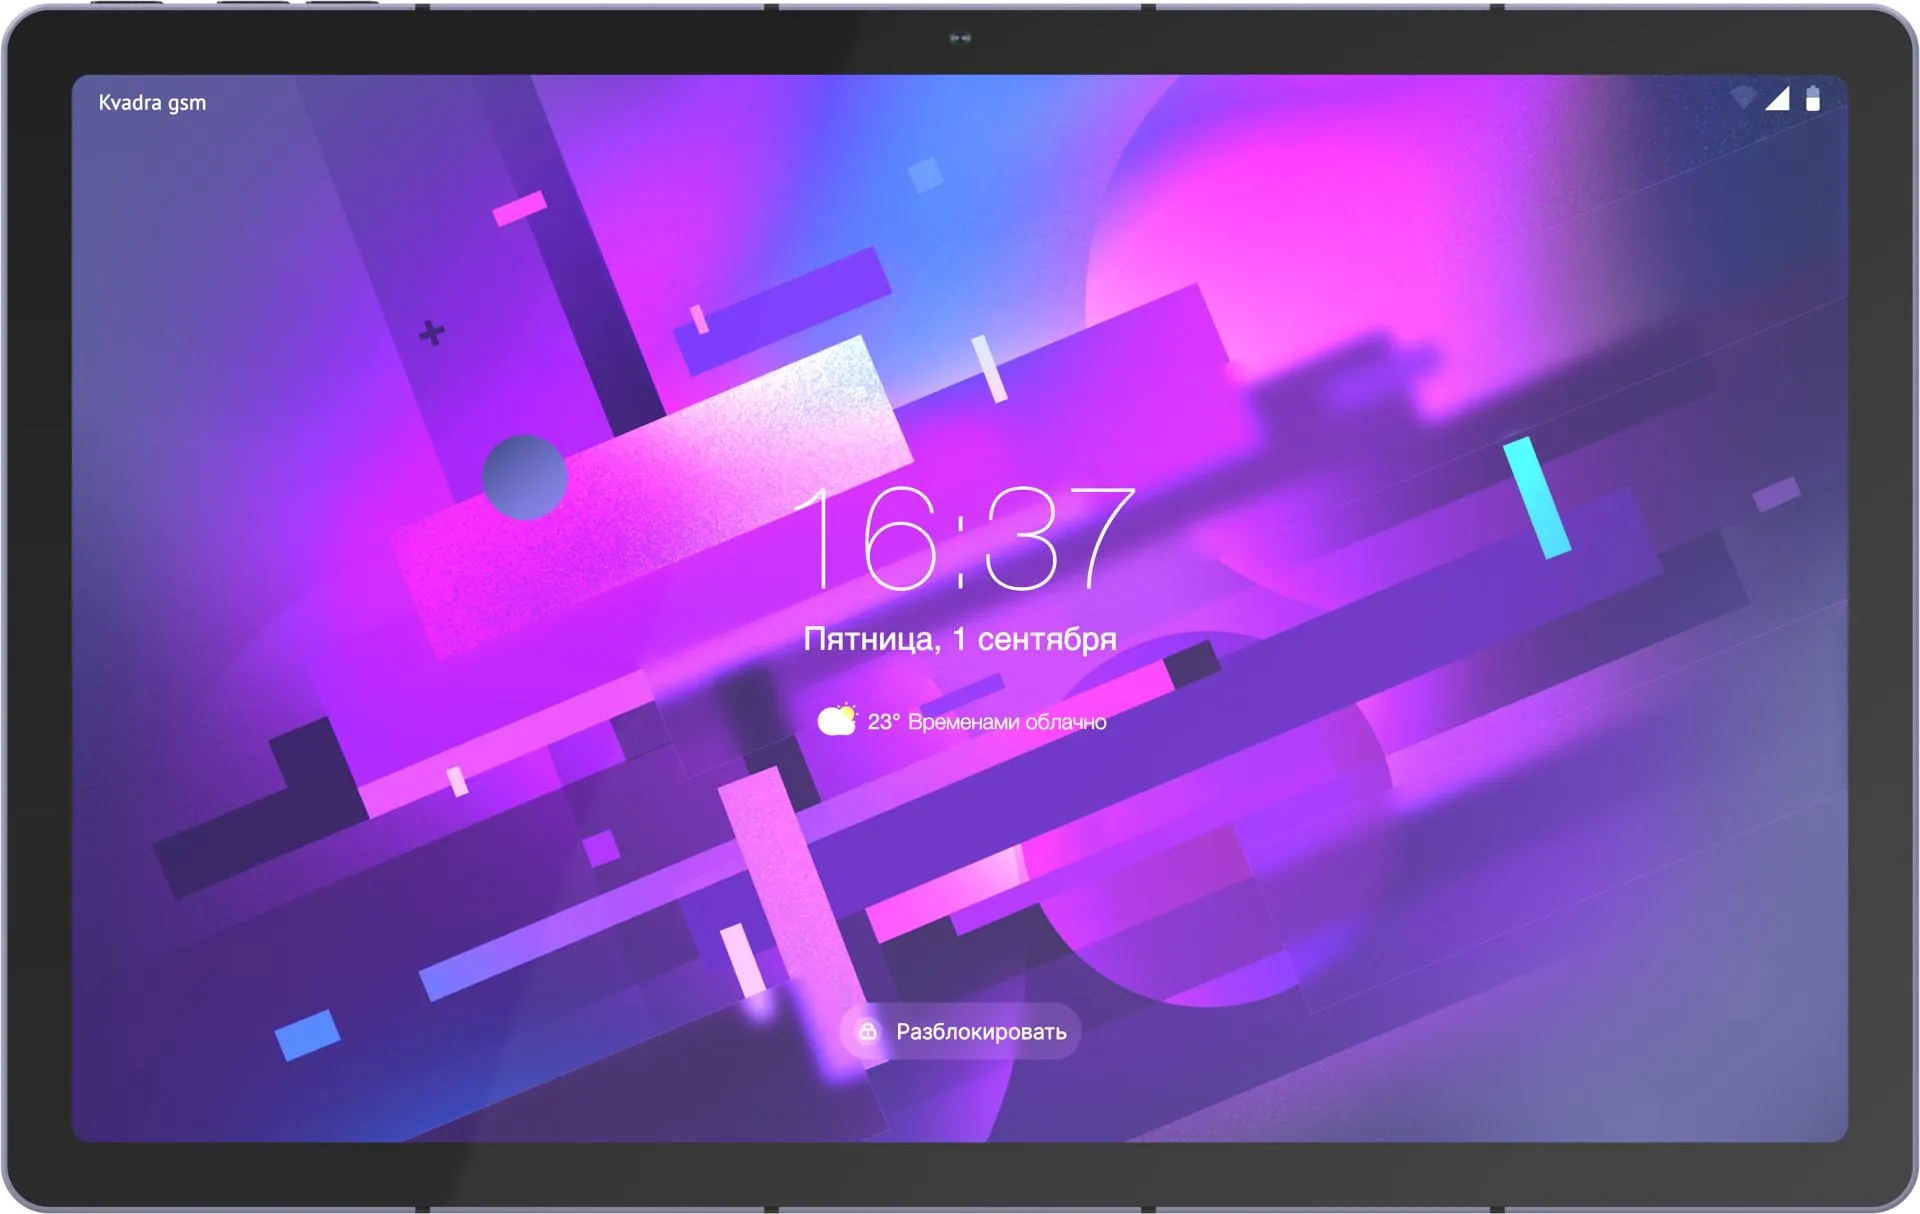This screenshot has width=1920, height=1214.
Task: Open weather details via Временами облачно text
Action: pyautogui.click(x=1007, y=722)
